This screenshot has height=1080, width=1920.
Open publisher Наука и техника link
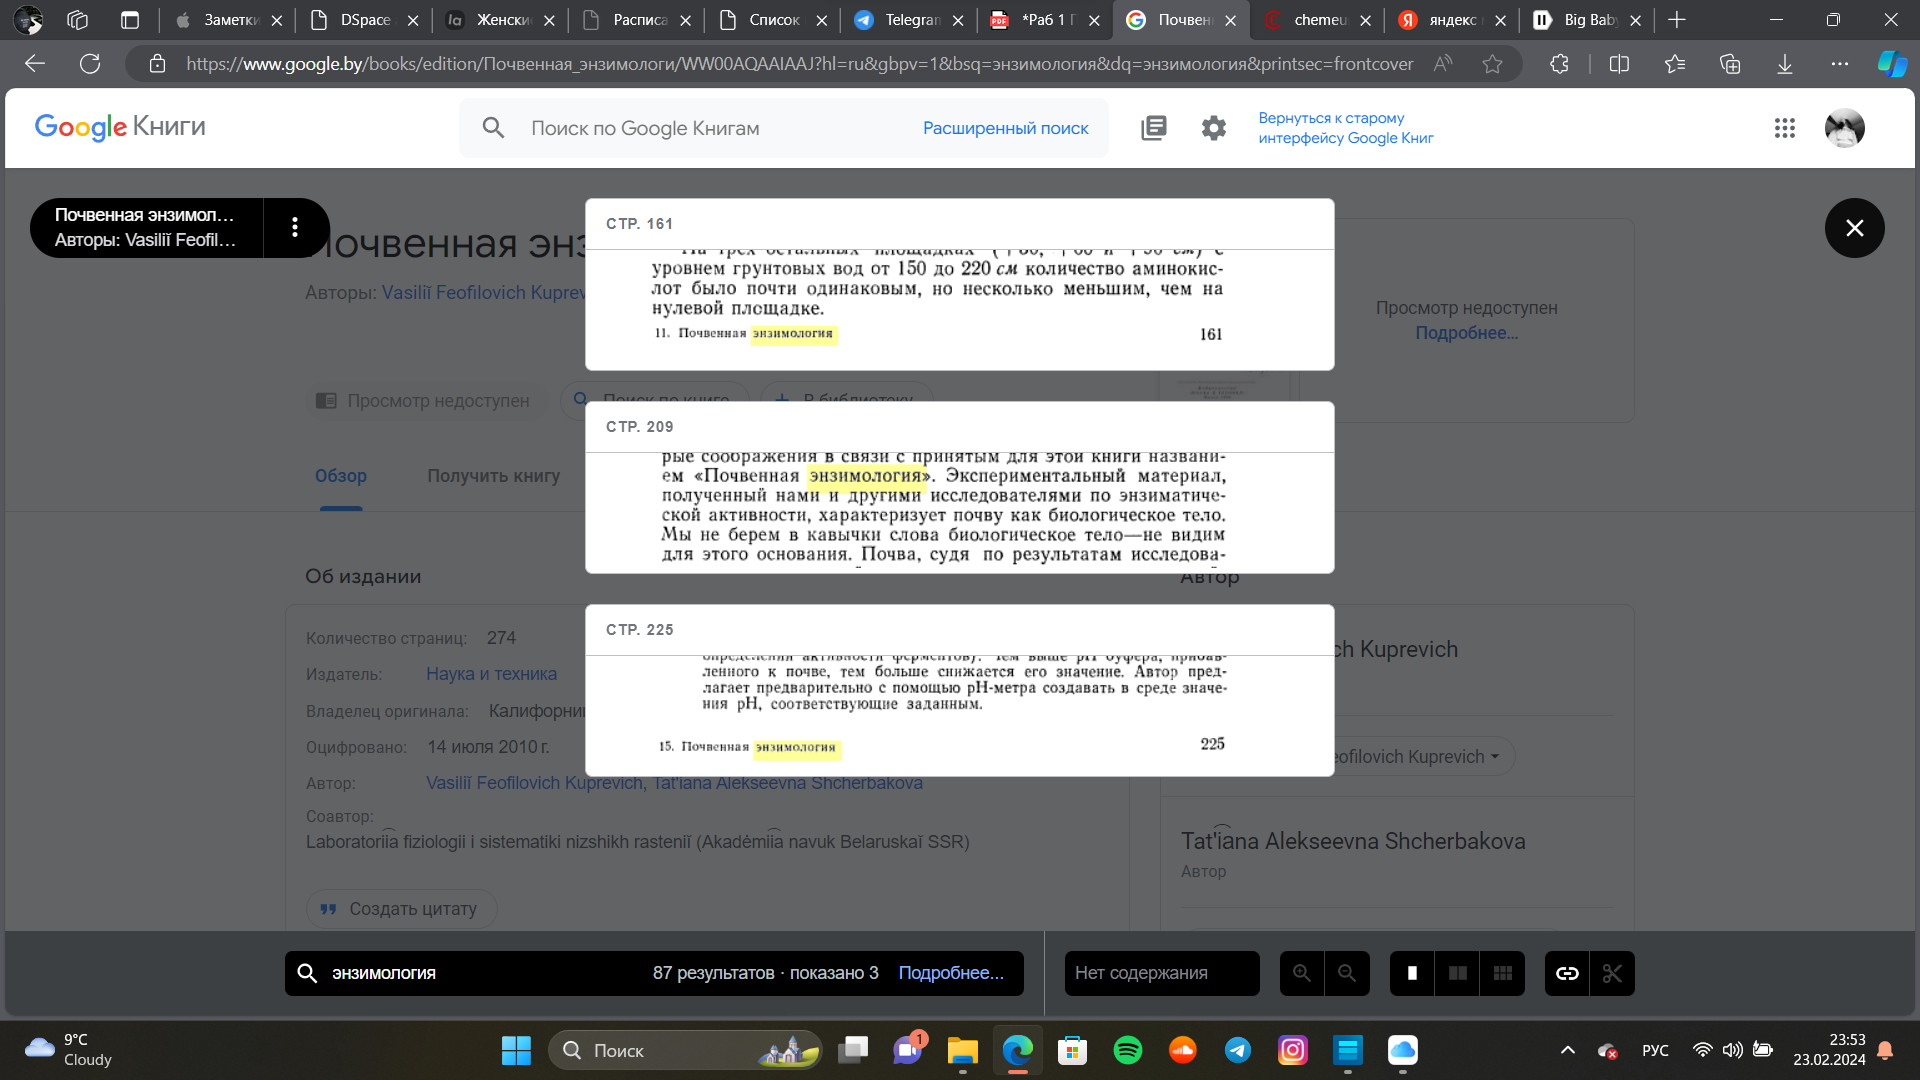click(491, 674)
